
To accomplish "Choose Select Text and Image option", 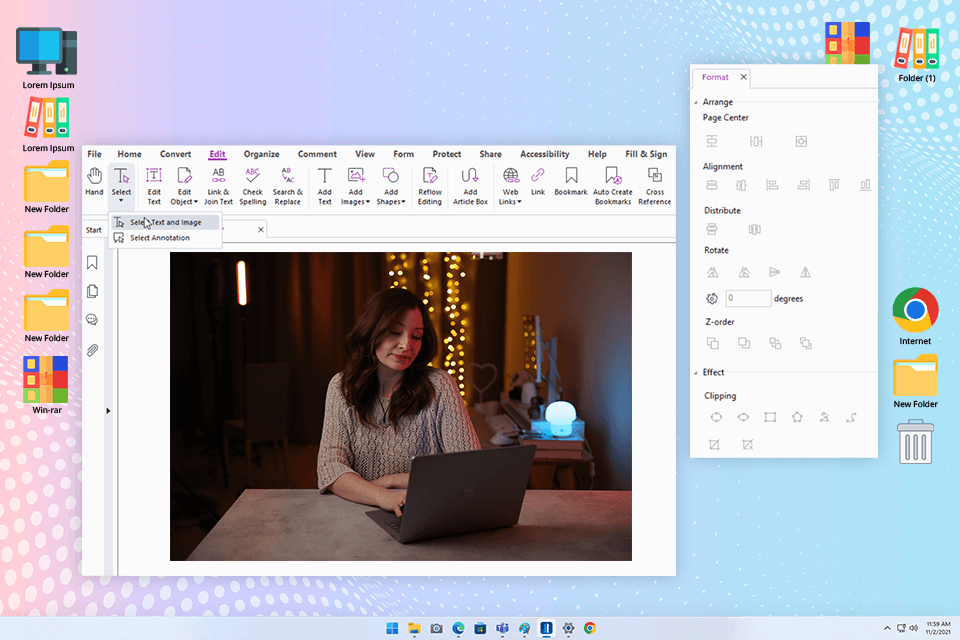I will [x=165, y=222].
